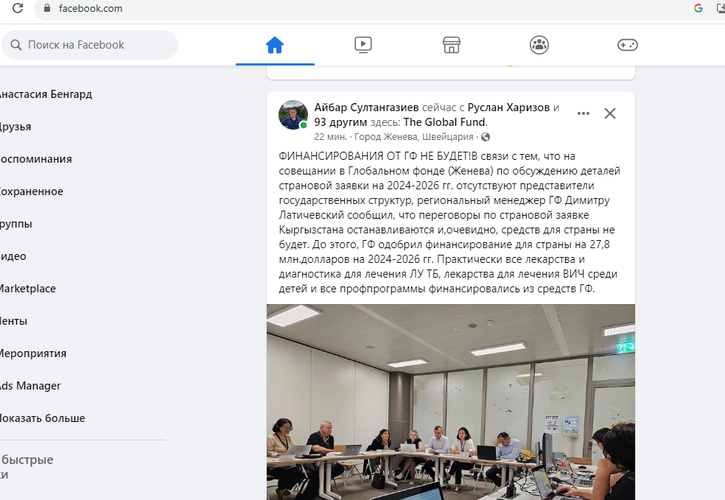Open post options three-dots menu

584,113
